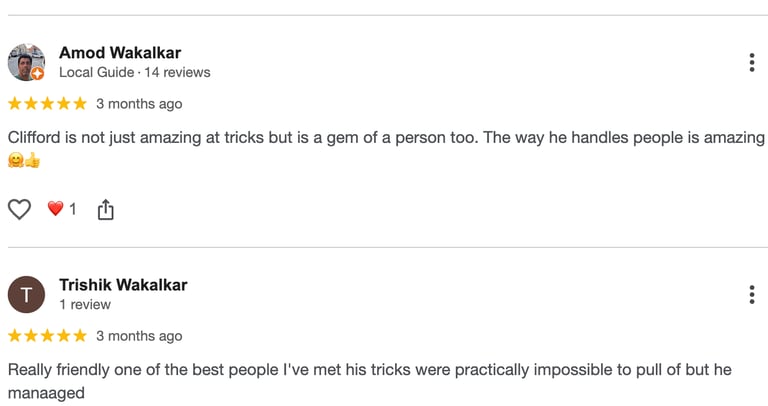Click the five-star rating on Amod's review
This screenshot has width=768, height=406.
pos(47,104)
